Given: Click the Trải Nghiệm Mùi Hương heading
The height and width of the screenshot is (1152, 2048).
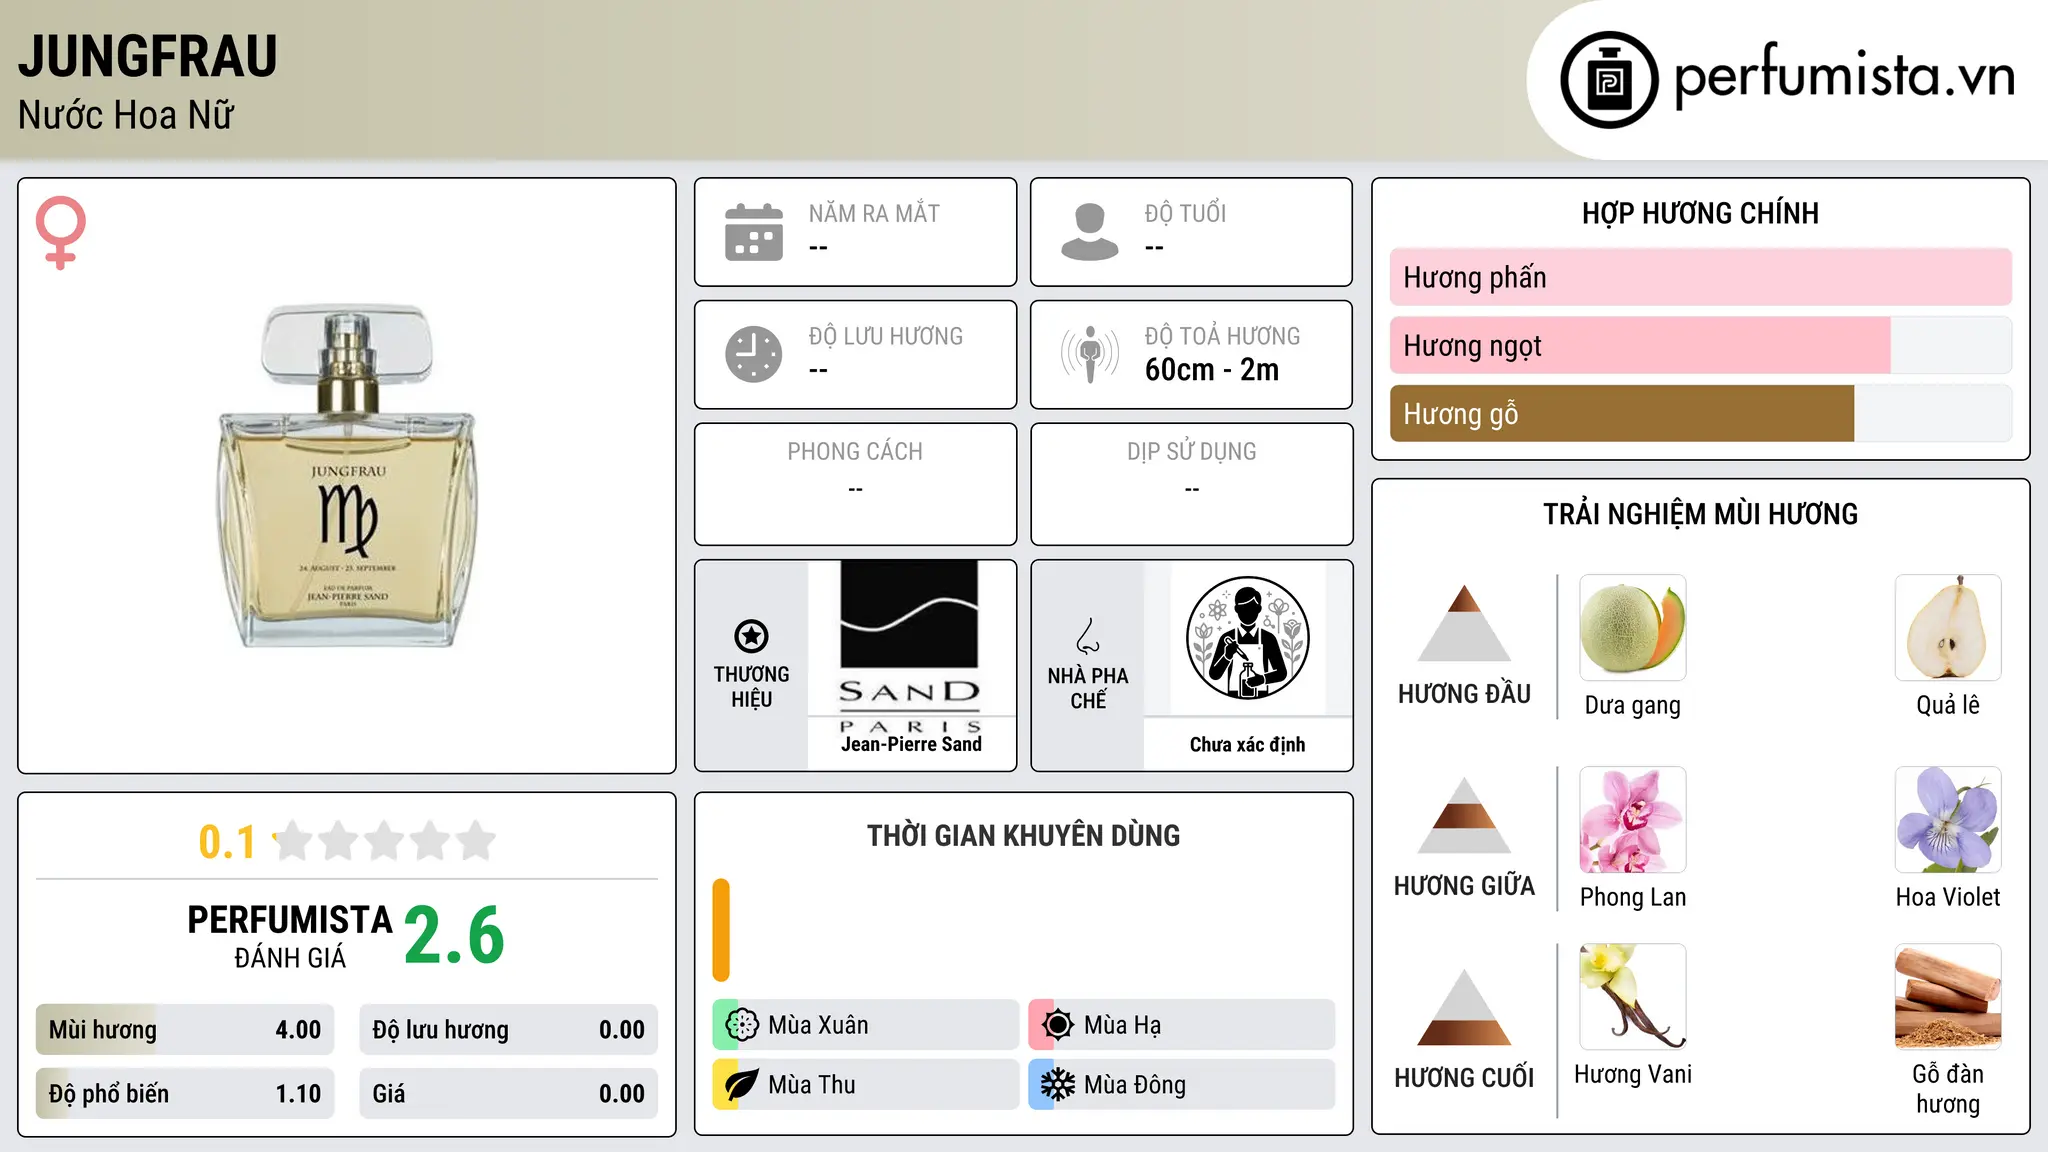Looking at the screenshot, I should (1700, 514).
